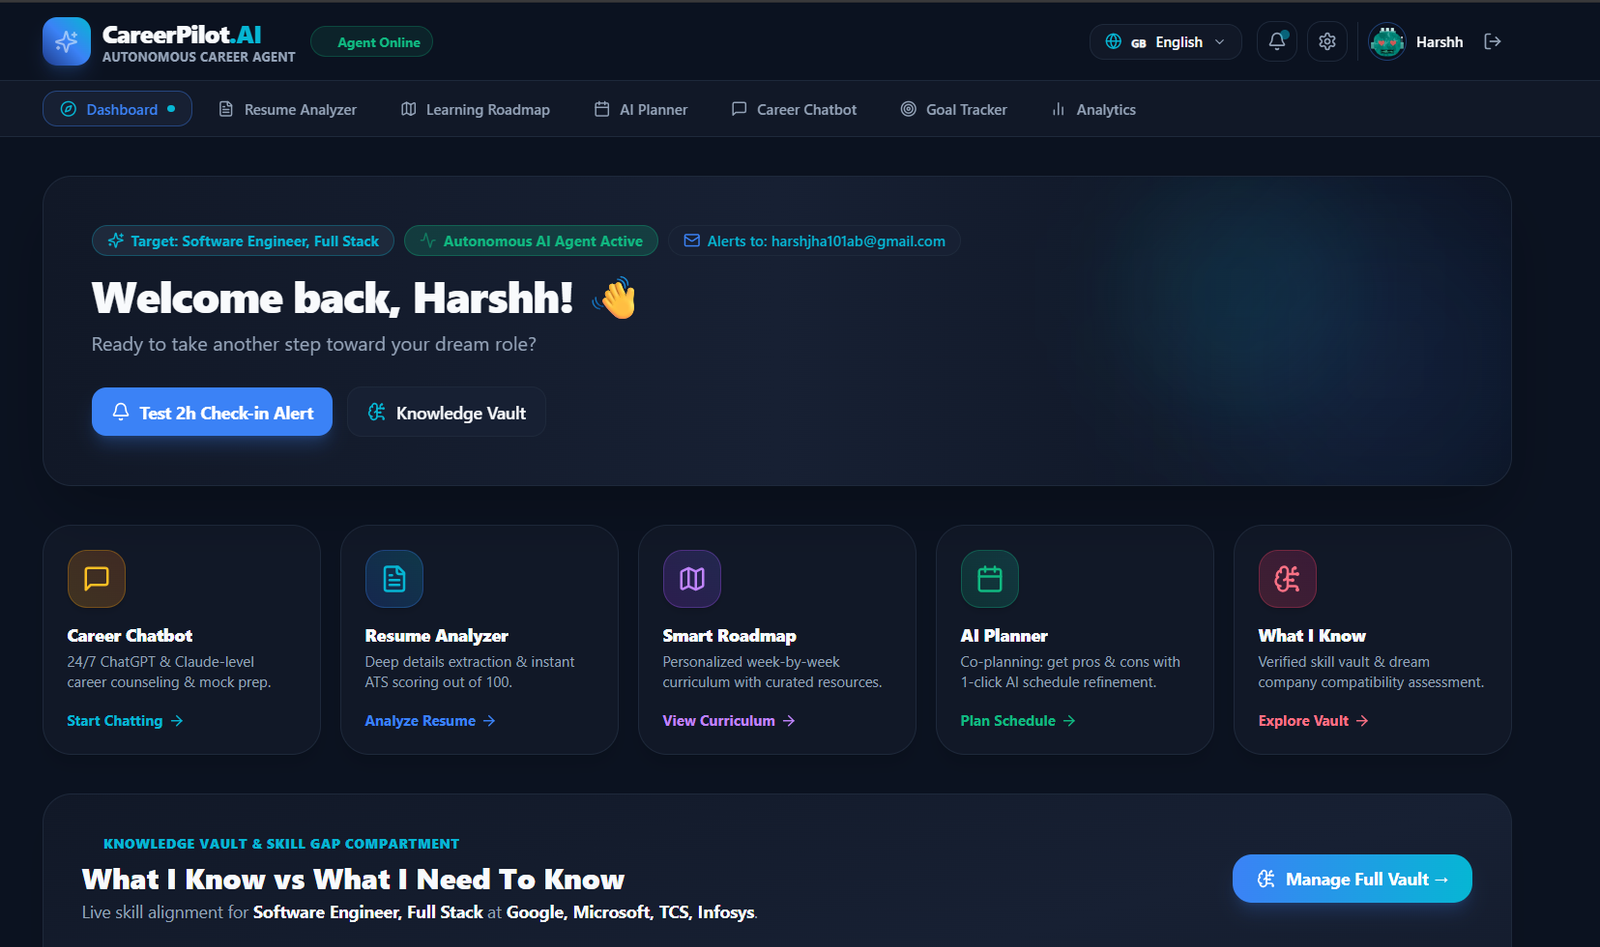Click the Ready to take another step subtitle
Viewport: 1600px width, 947px height.
(x=314, y=344)
